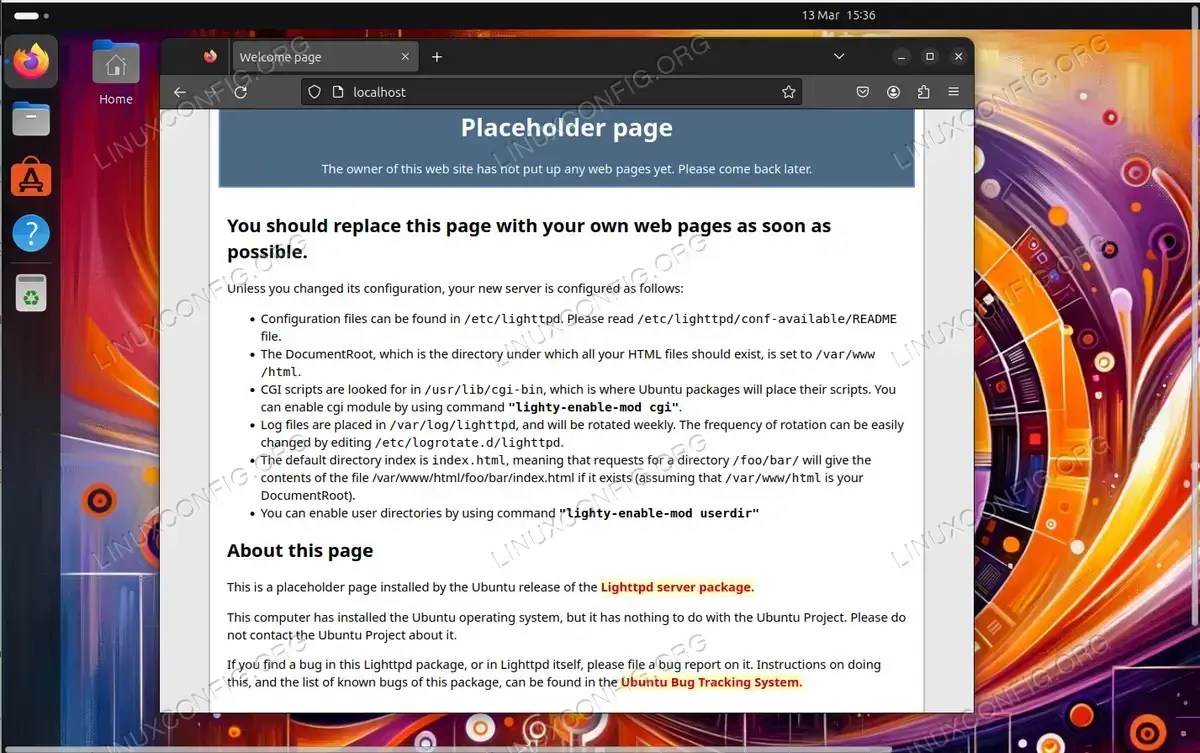Open a new tab with the plus button
The height and width of the screenshot is (753, 1200).
(437, 57)
